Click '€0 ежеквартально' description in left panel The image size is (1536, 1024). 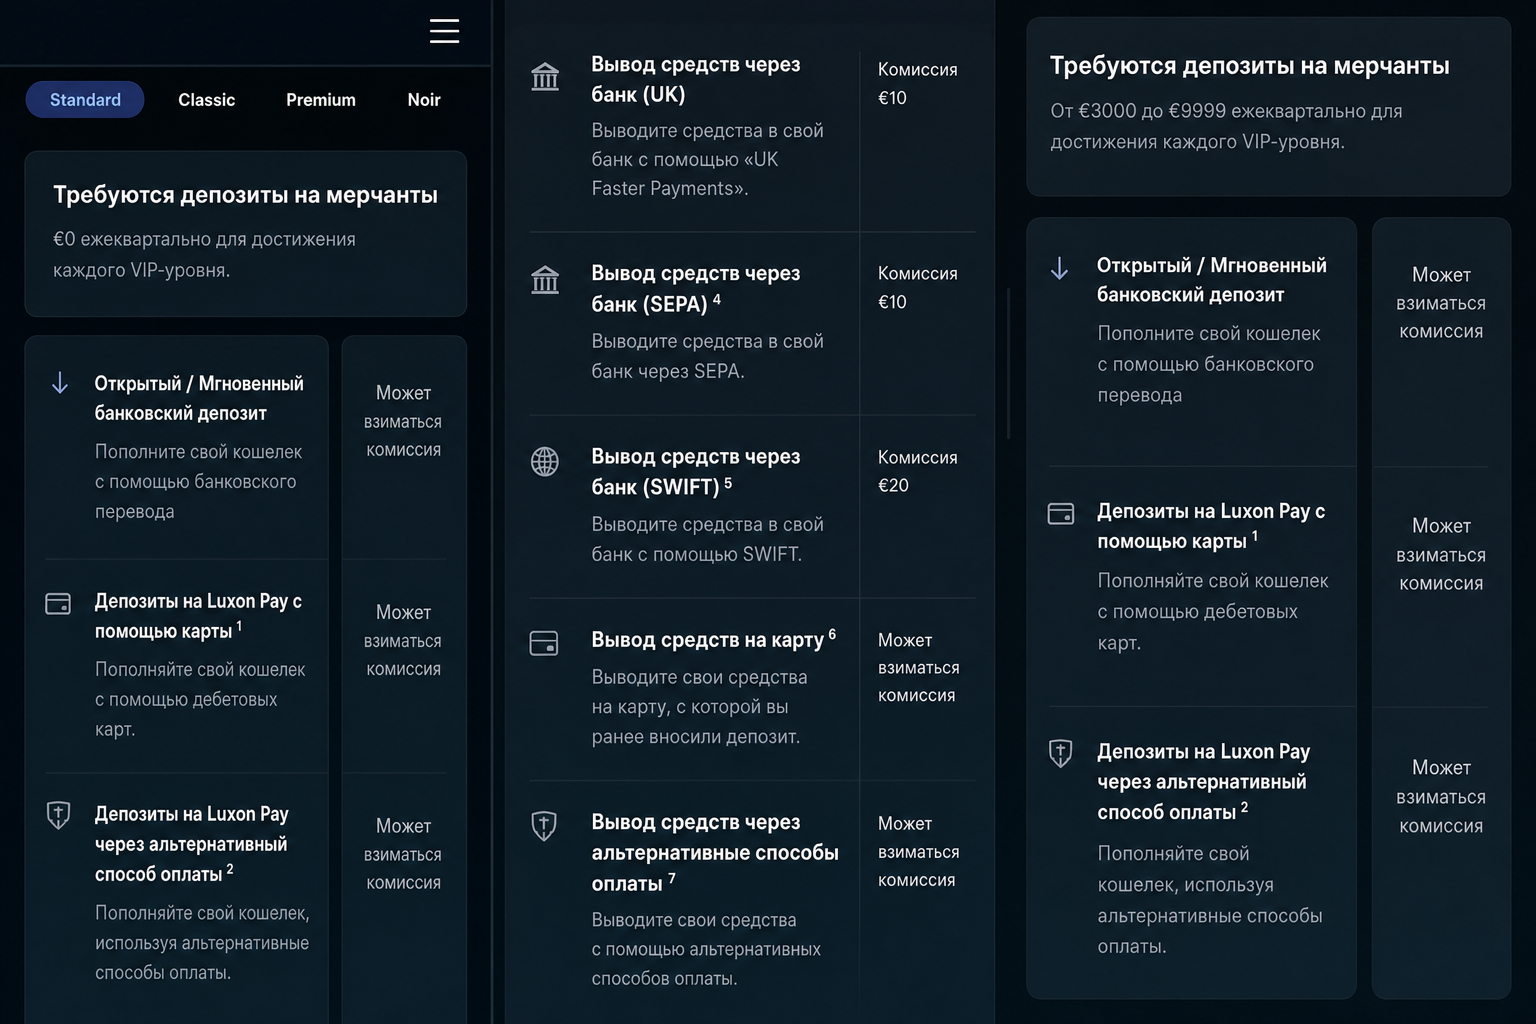[x=204, y=254]
